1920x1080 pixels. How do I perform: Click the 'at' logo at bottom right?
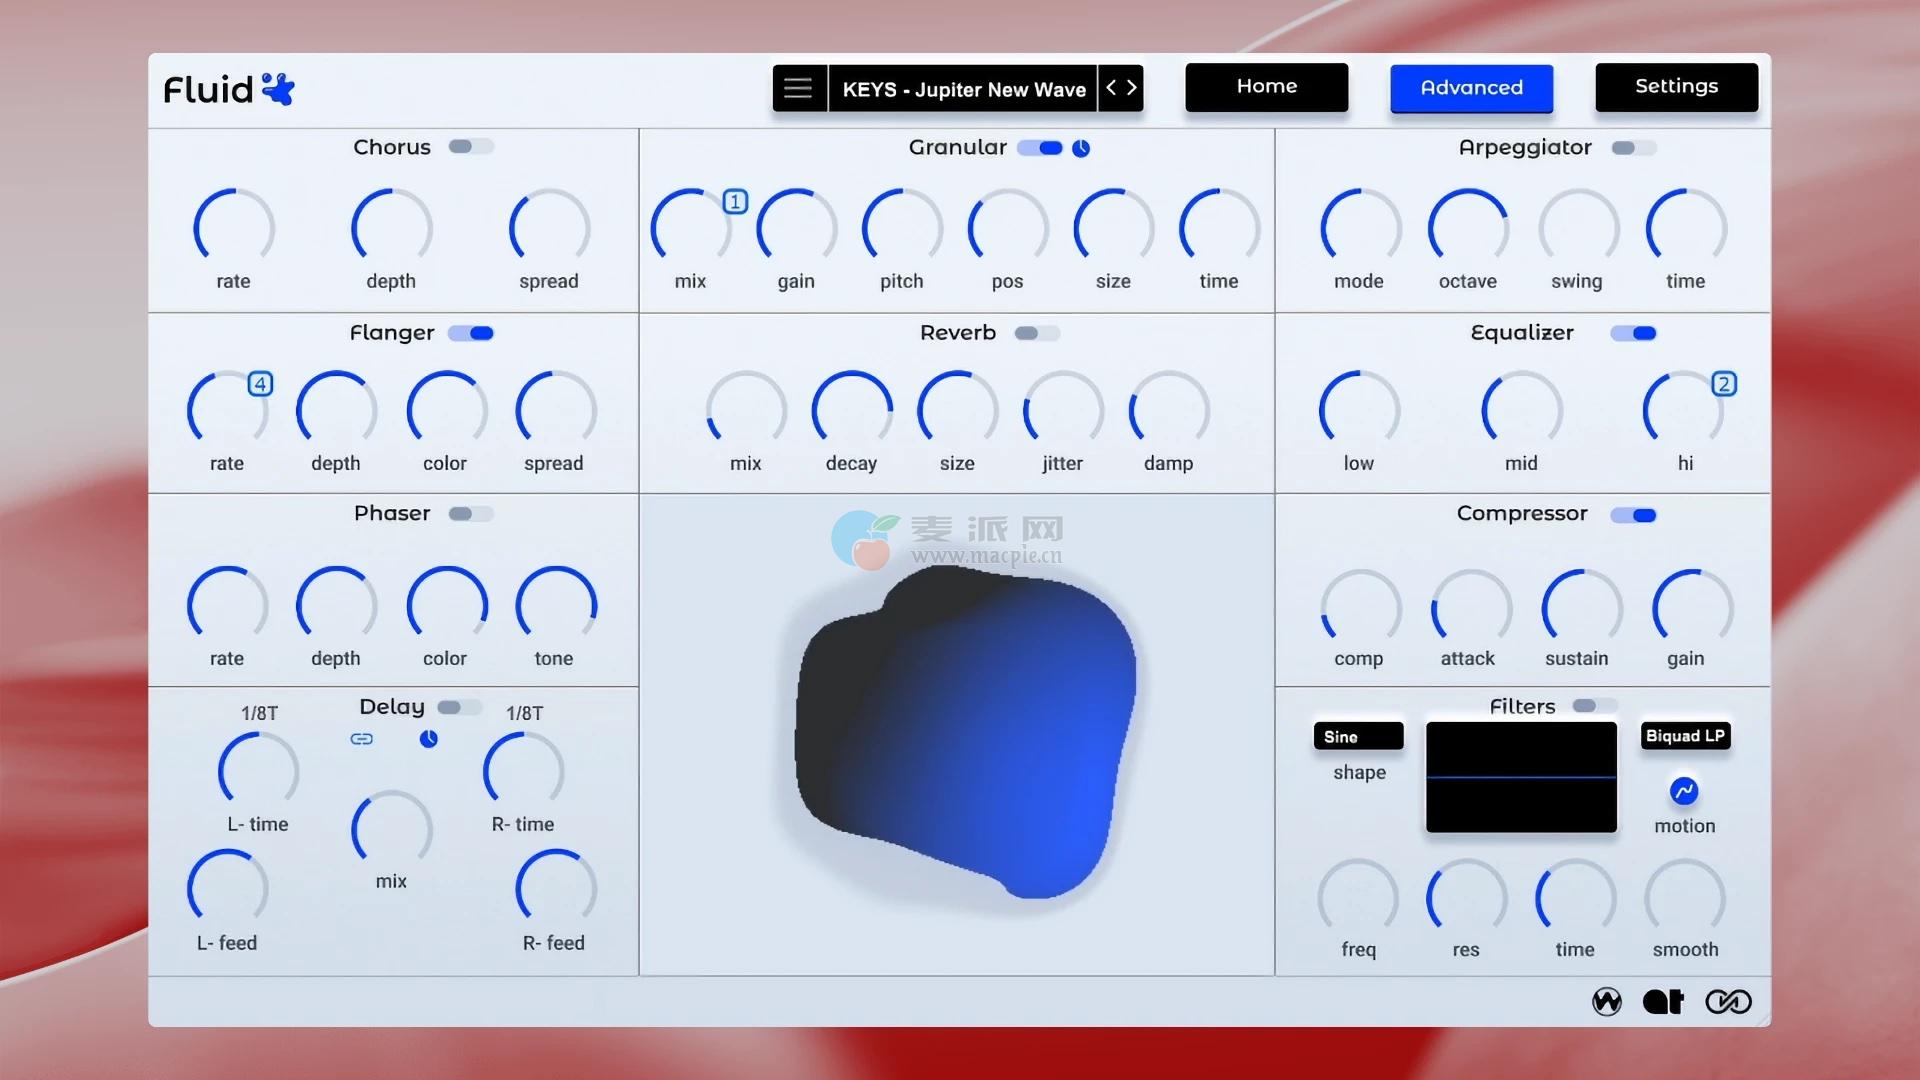point(1664,1001)
